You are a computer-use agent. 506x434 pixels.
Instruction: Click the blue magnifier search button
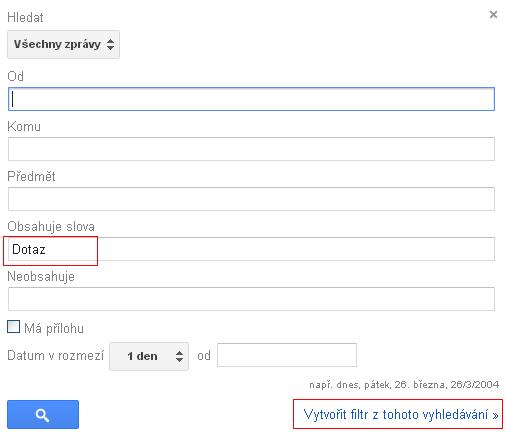click(43, 414)
